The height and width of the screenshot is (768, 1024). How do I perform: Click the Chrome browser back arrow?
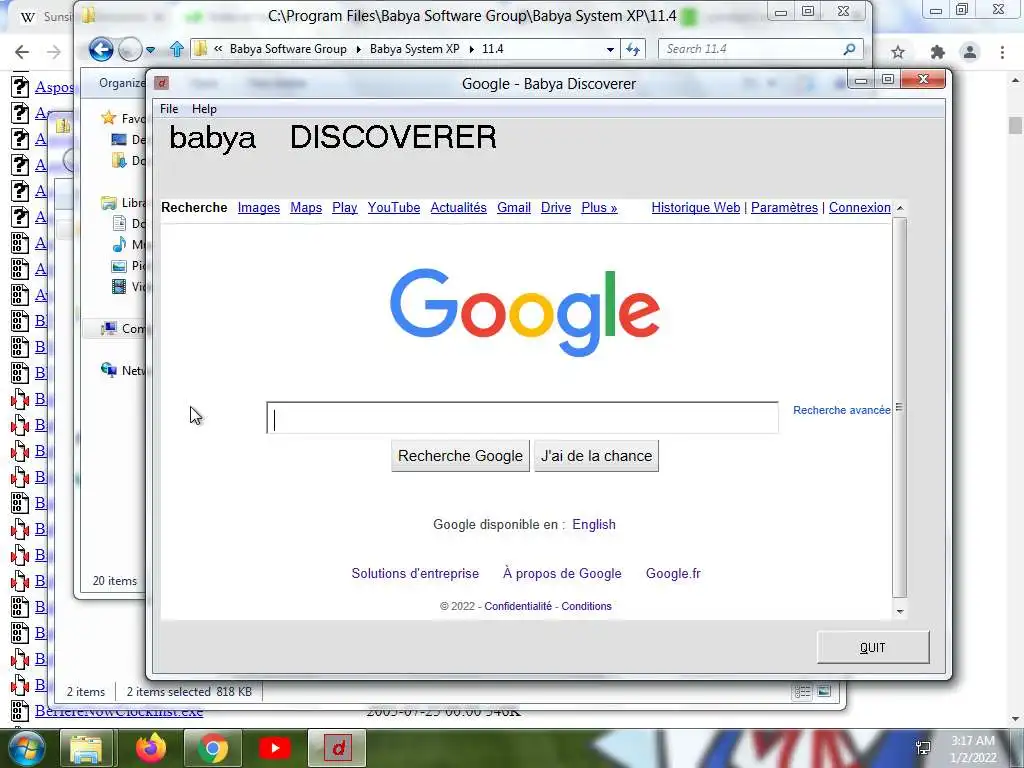pos(22,52)
